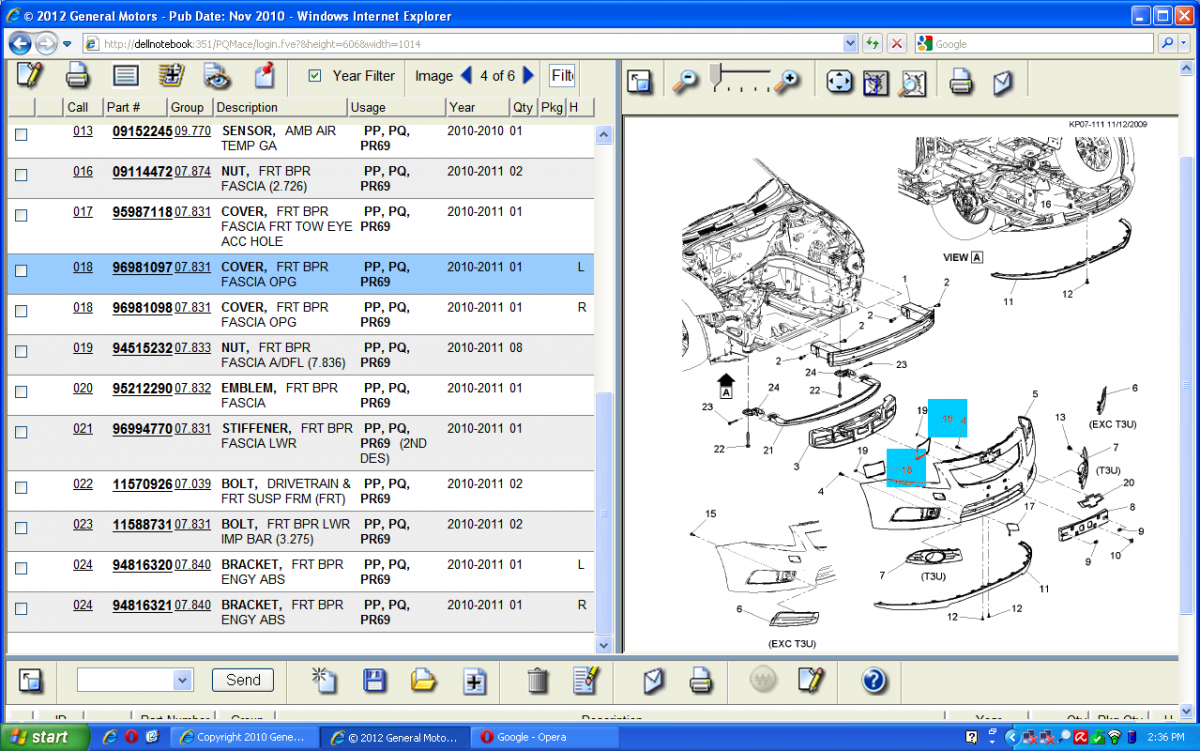Uncheck the Year Filter checkbox

click(315, 76)
